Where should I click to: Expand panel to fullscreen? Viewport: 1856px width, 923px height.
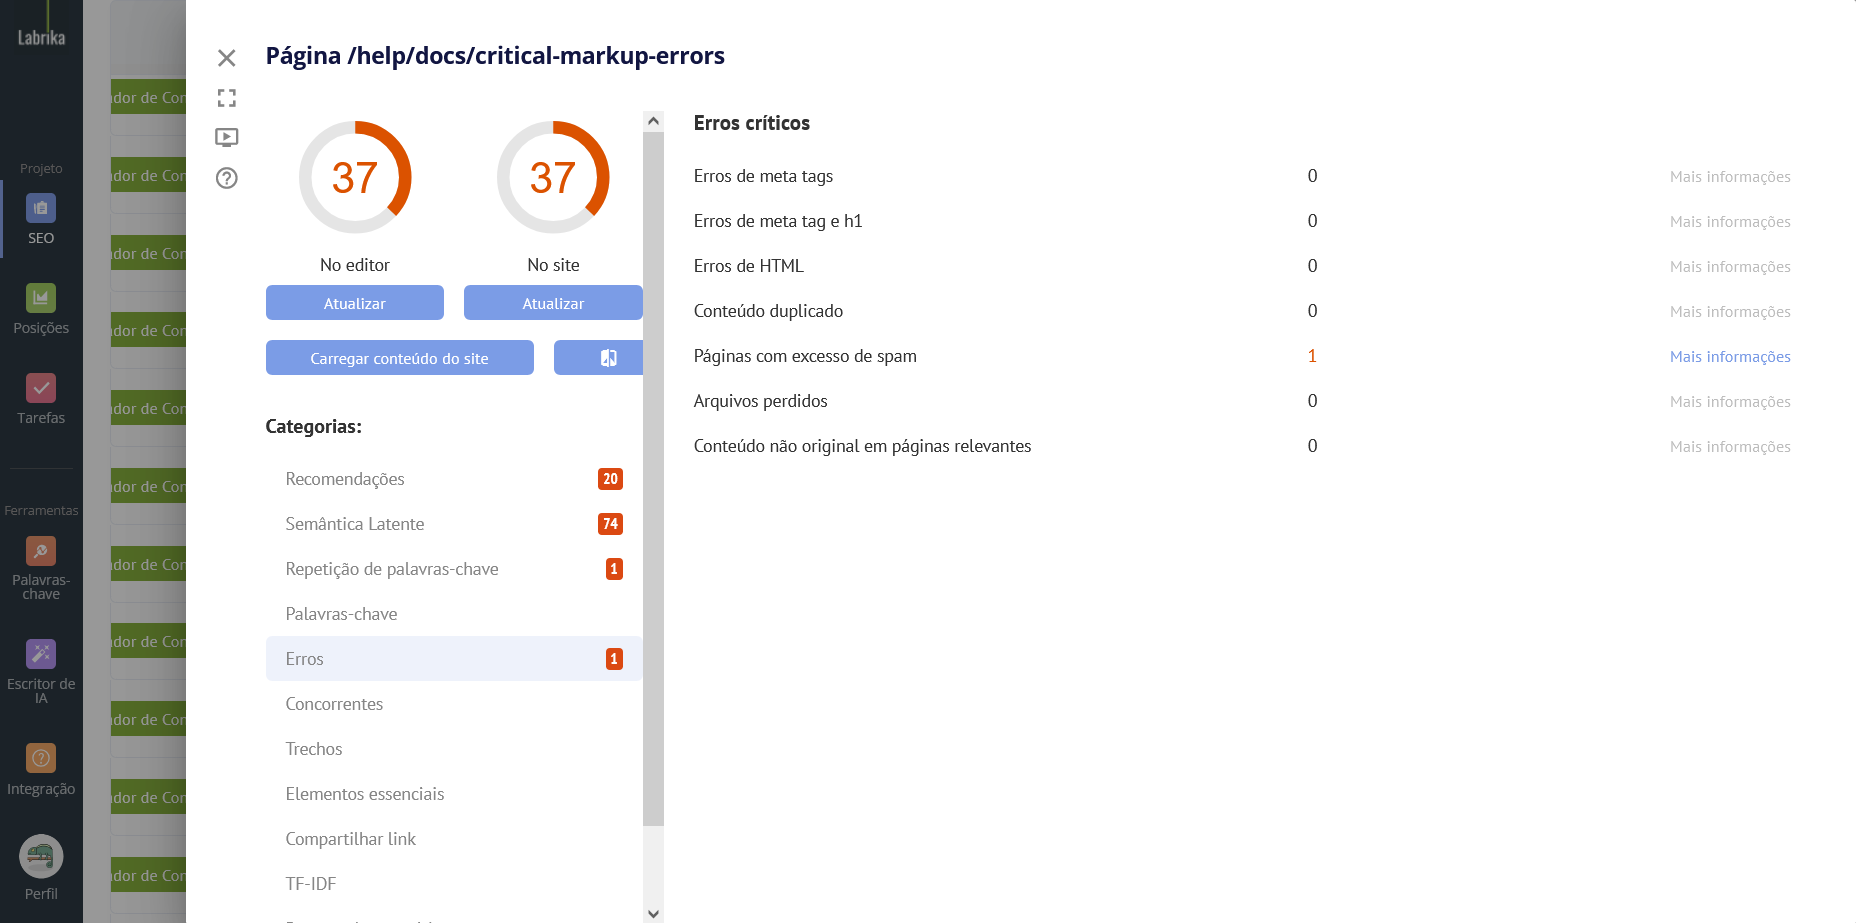227,98
